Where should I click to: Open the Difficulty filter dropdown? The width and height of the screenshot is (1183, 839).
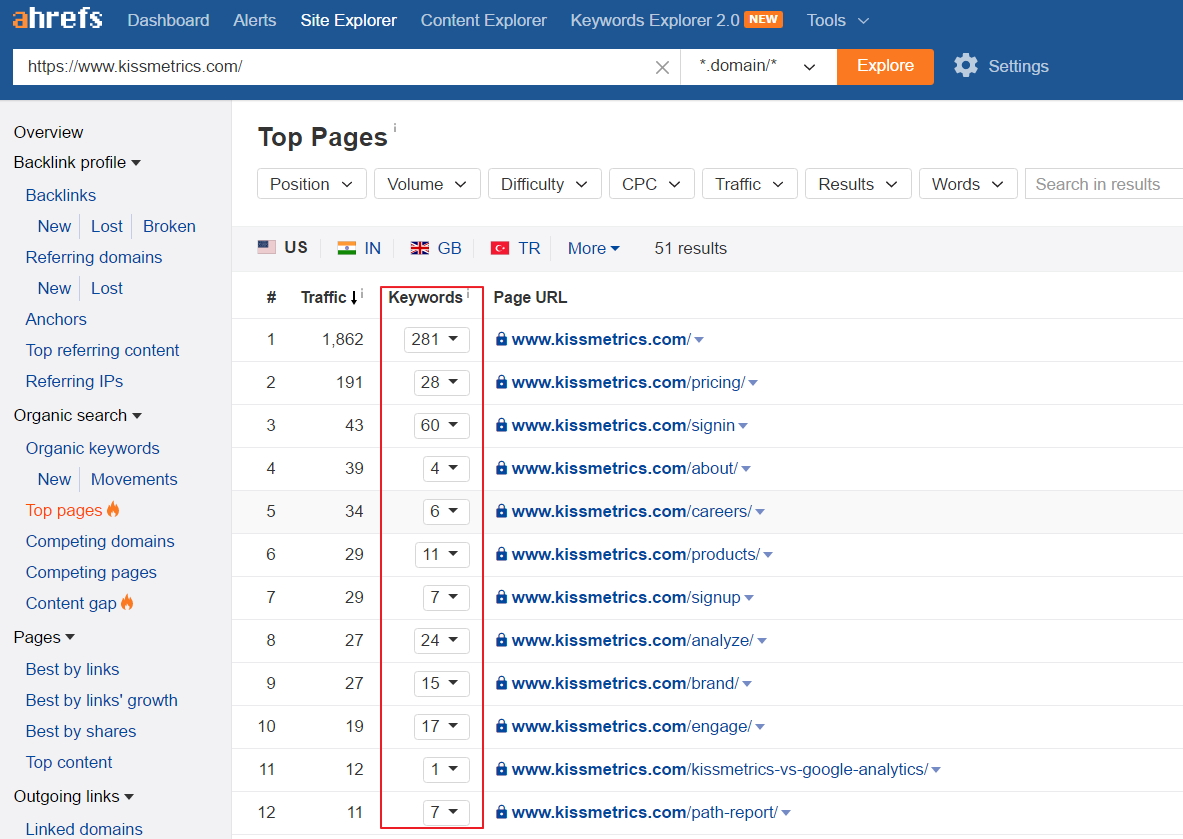tap(544, 183)
